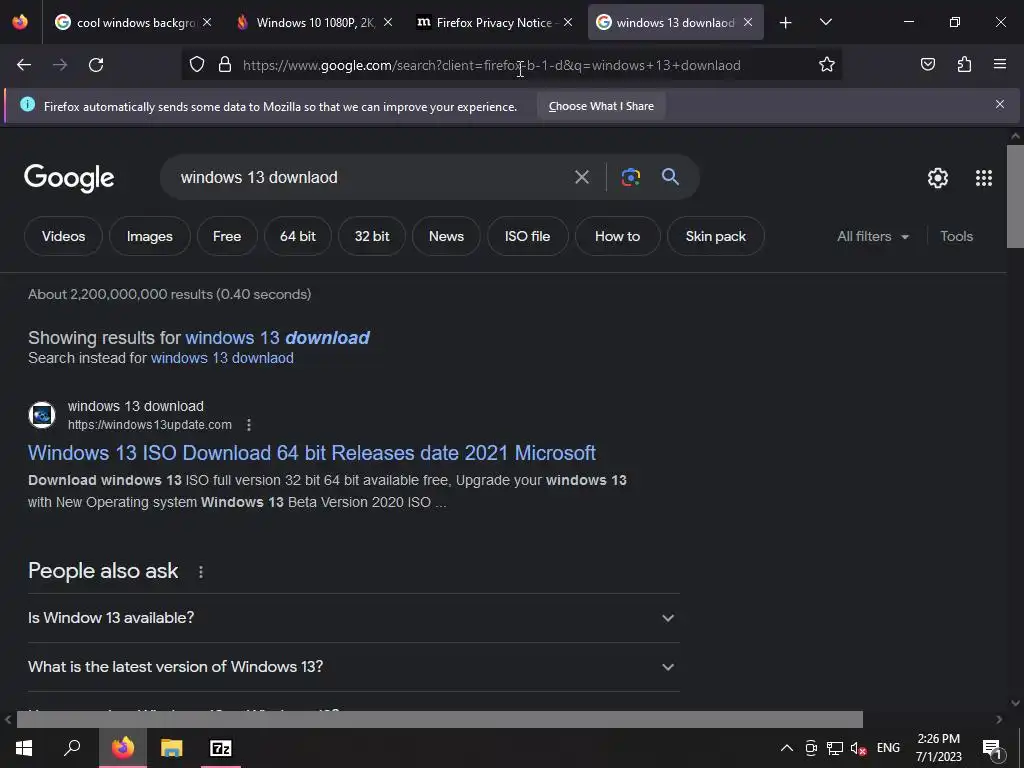
Task: Filter results by News
Action: (446, 236)
